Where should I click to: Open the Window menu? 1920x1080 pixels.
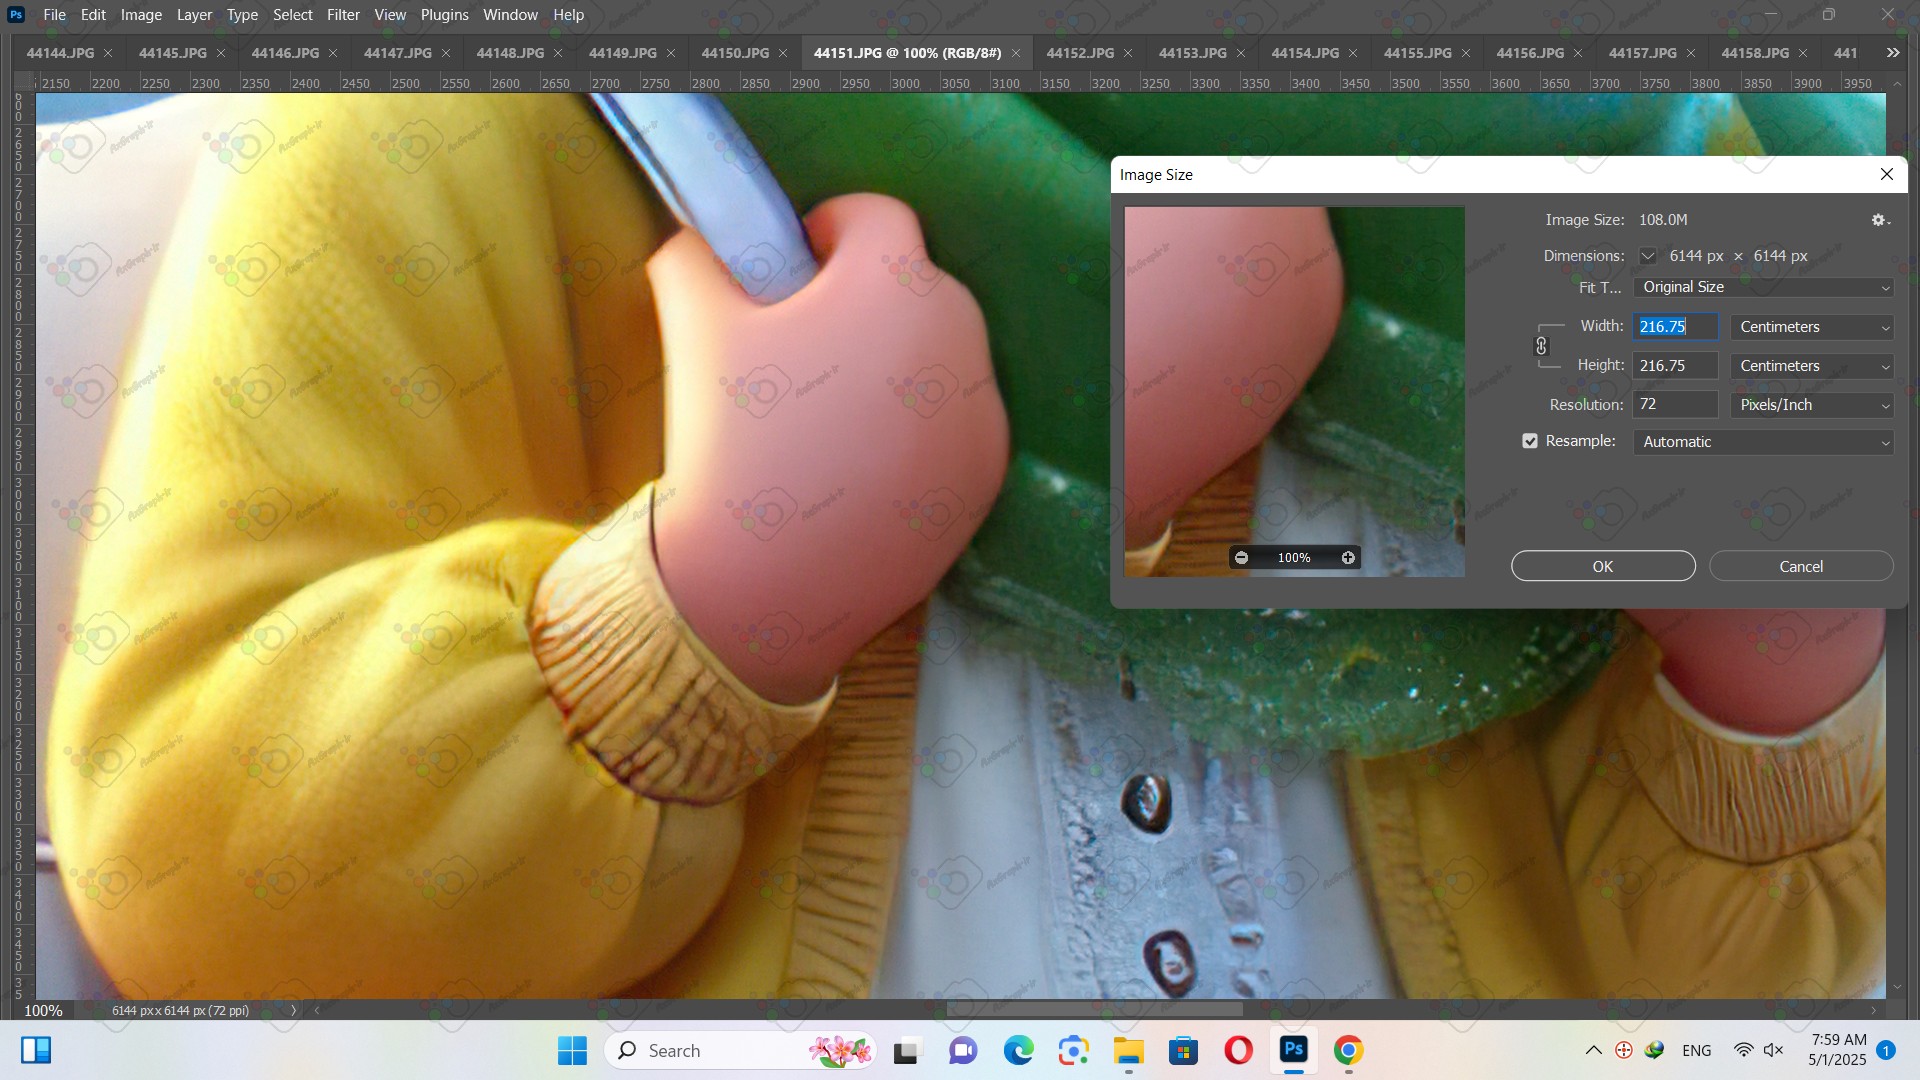[x=510, y=15]
